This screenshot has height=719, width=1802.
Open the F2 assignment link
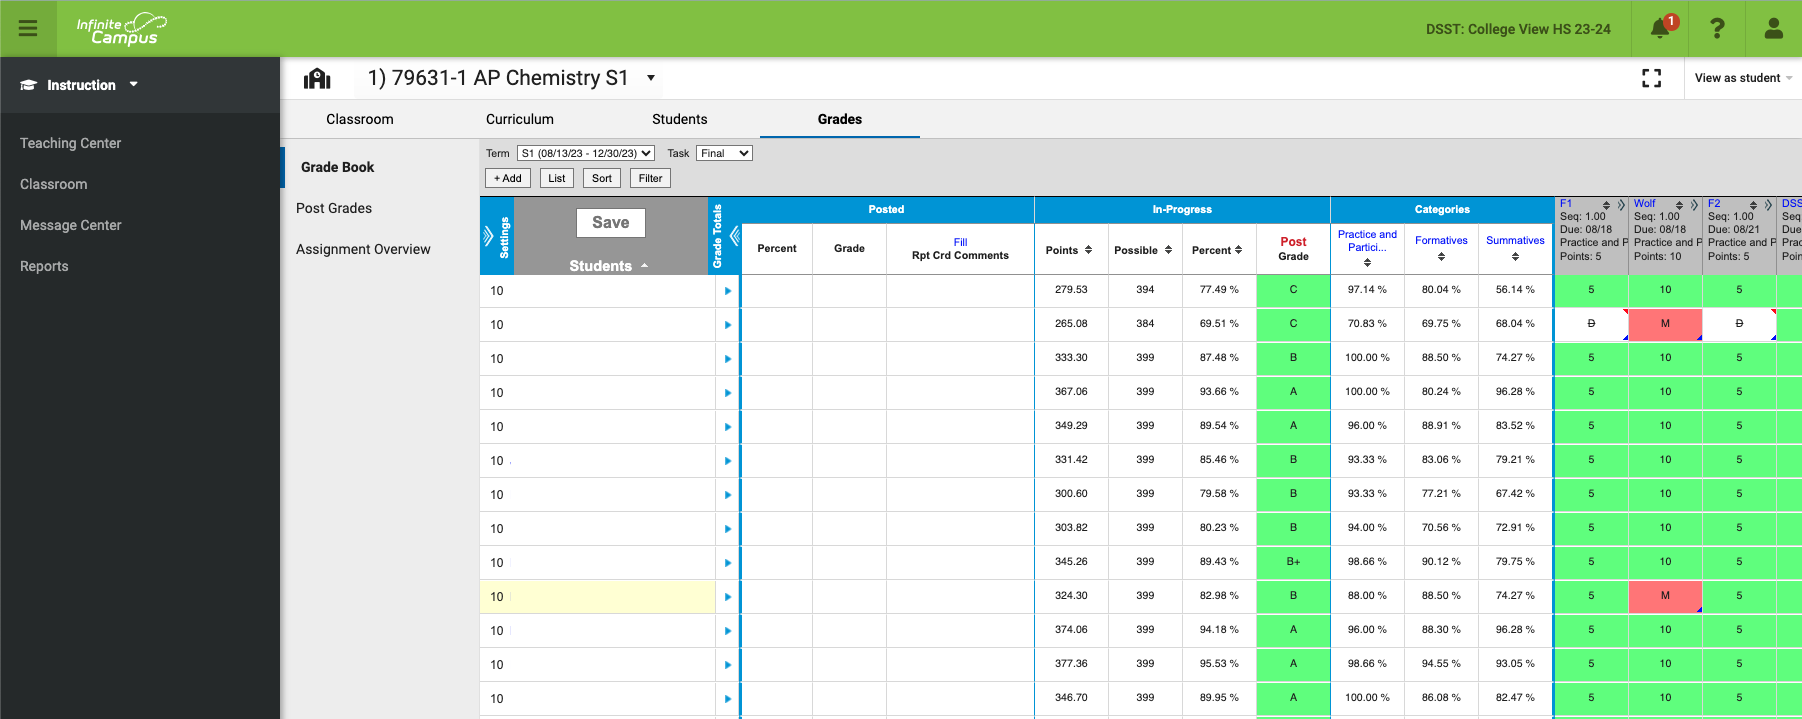(1714, 204)
